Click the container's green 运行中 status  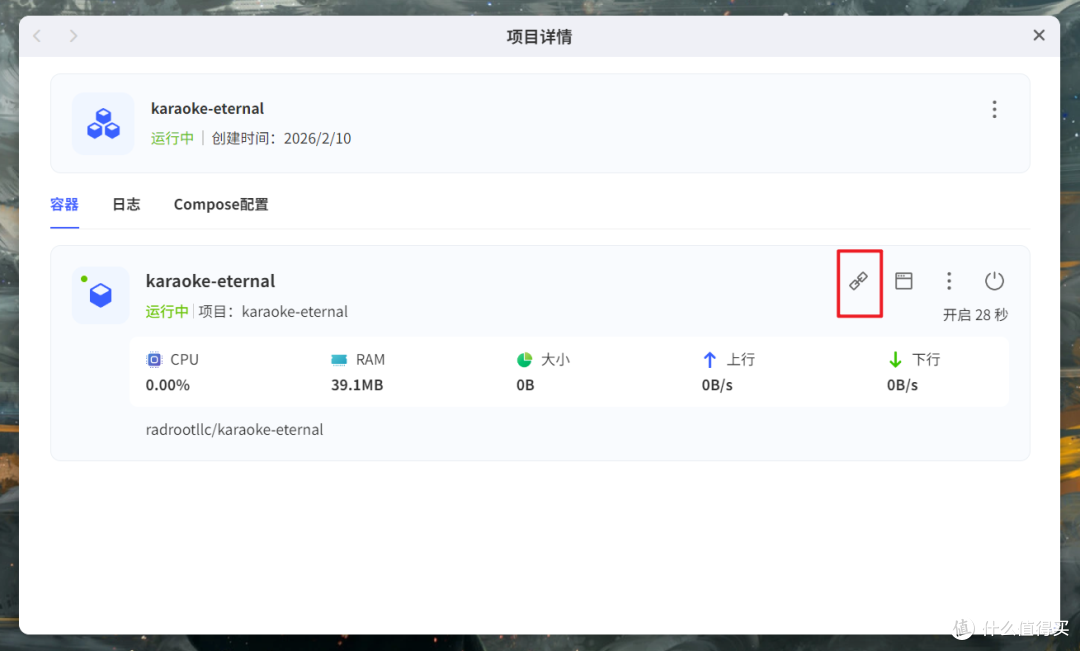click(x=167, y=311)
